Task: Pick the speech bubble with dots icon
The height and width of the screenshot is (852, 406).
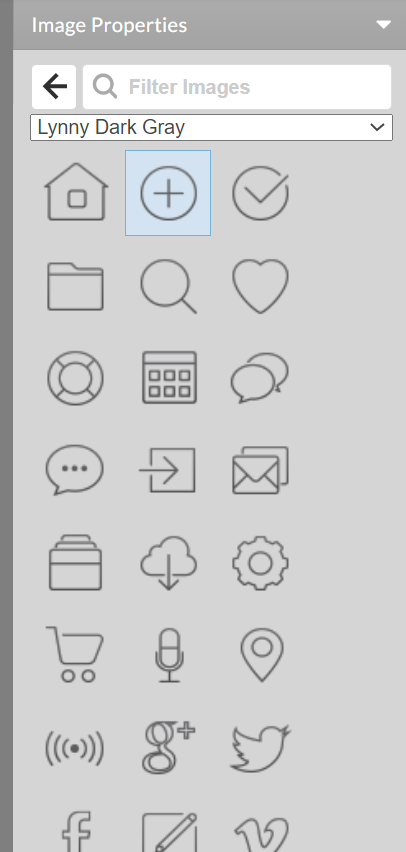Action: (75, 469)
